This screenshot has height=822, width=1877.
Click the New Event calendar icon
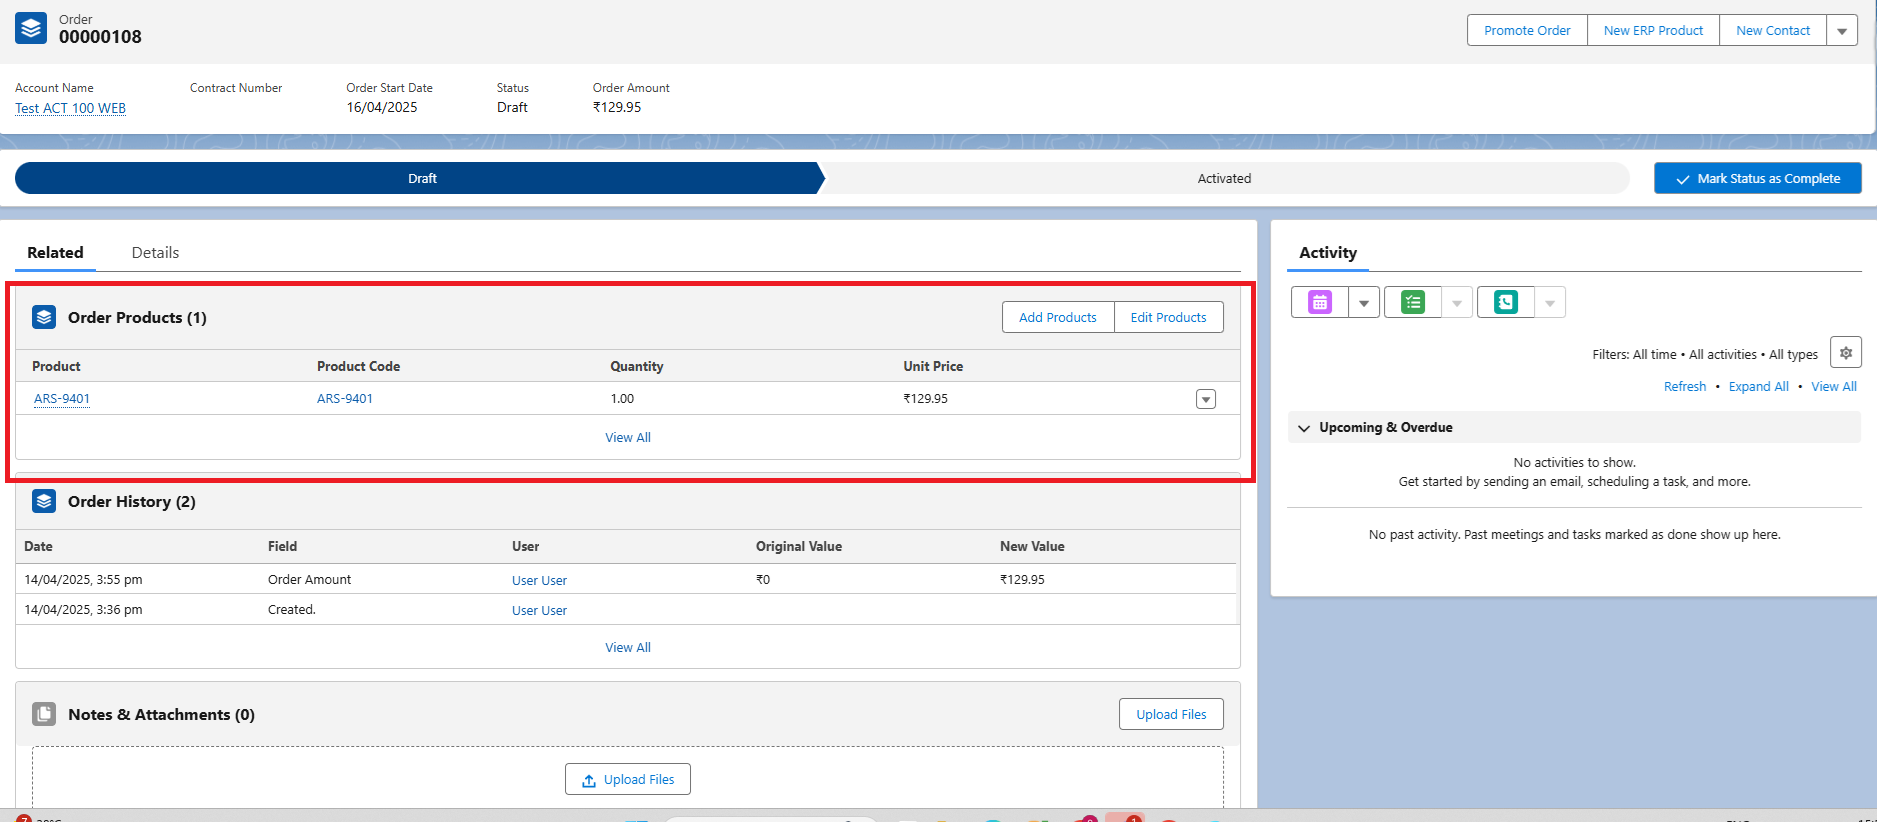1320,302
